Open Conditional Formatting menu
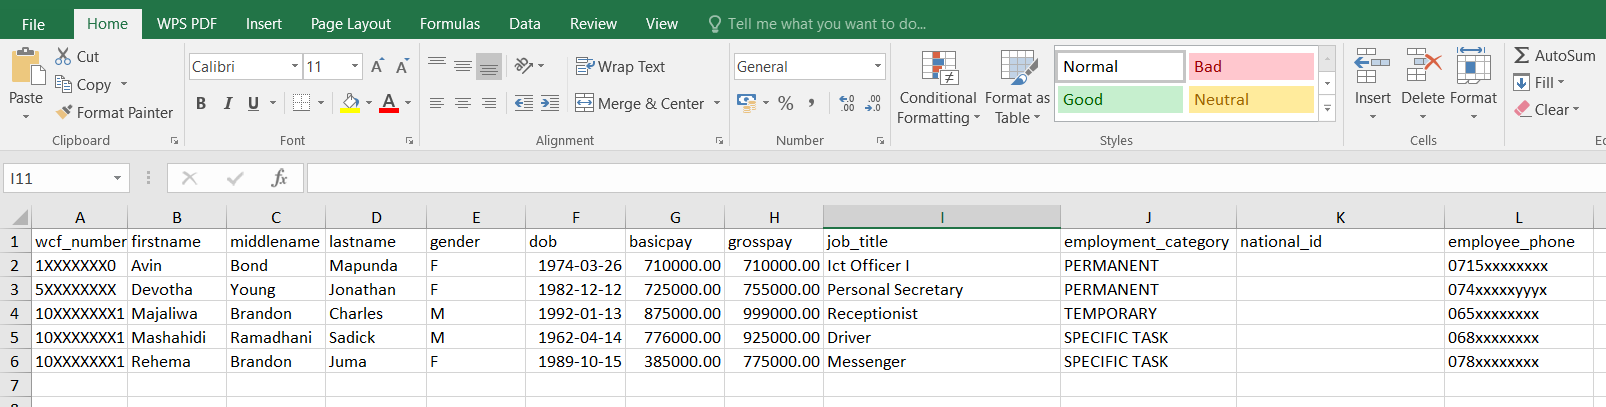The image size is (1606, 407). (938, 88)
